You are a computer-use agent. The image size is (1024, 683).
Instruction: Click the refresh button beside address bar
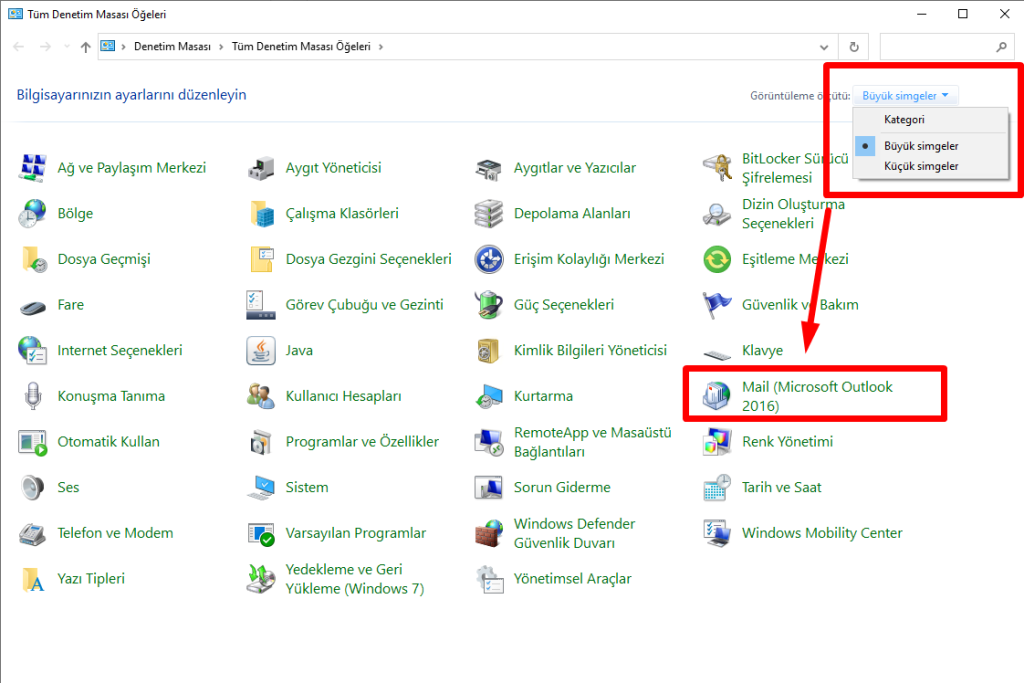pos(853,47)
